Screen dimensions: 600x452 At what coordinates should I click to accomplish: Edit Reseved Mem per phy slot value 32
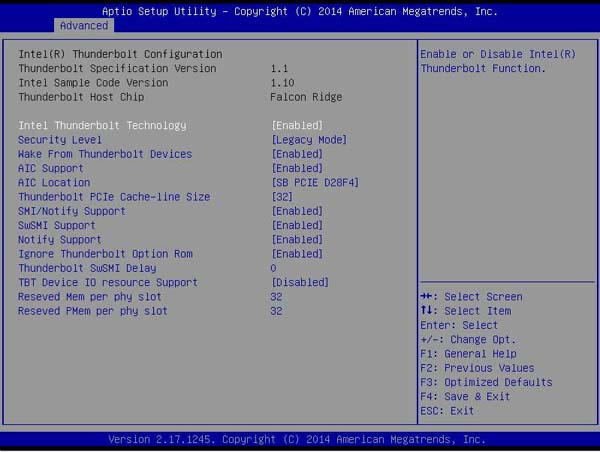click(x=276, y=297)
